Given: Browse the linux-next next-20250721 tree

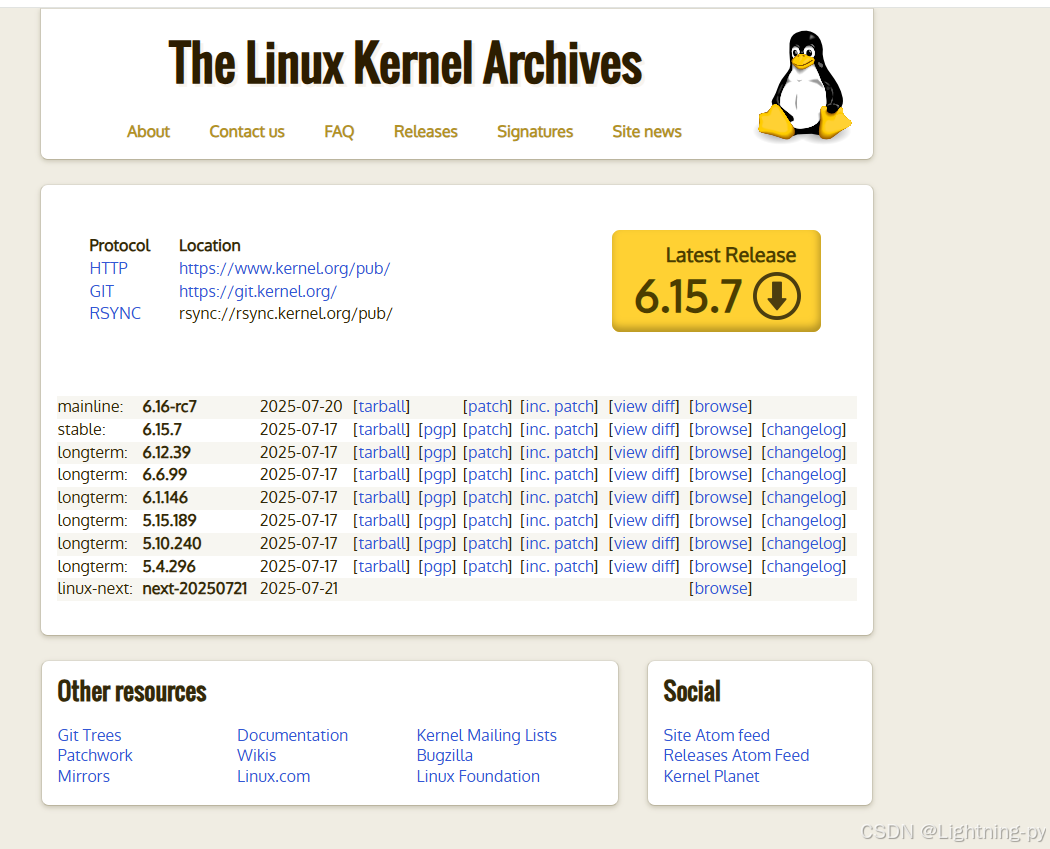Looking at the screenshot, I should [721, 589].
